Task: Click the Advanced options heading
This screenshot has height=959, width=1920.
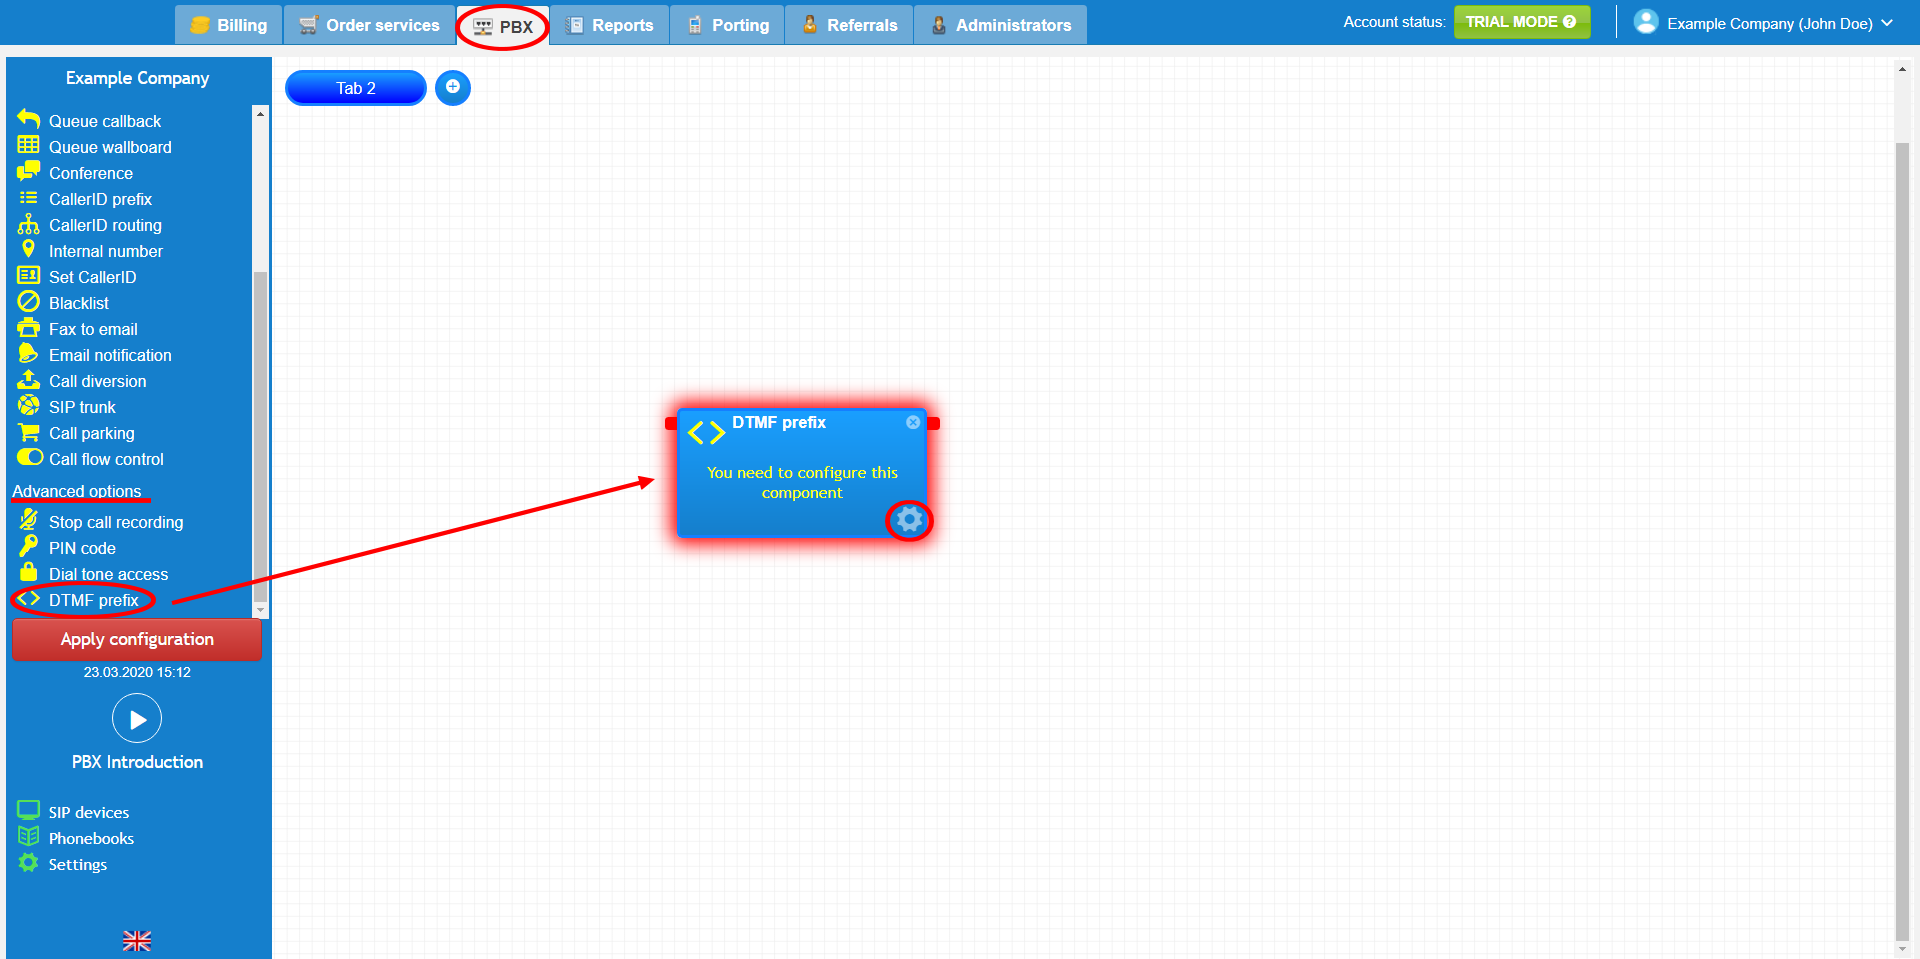Action: (77, 491)
